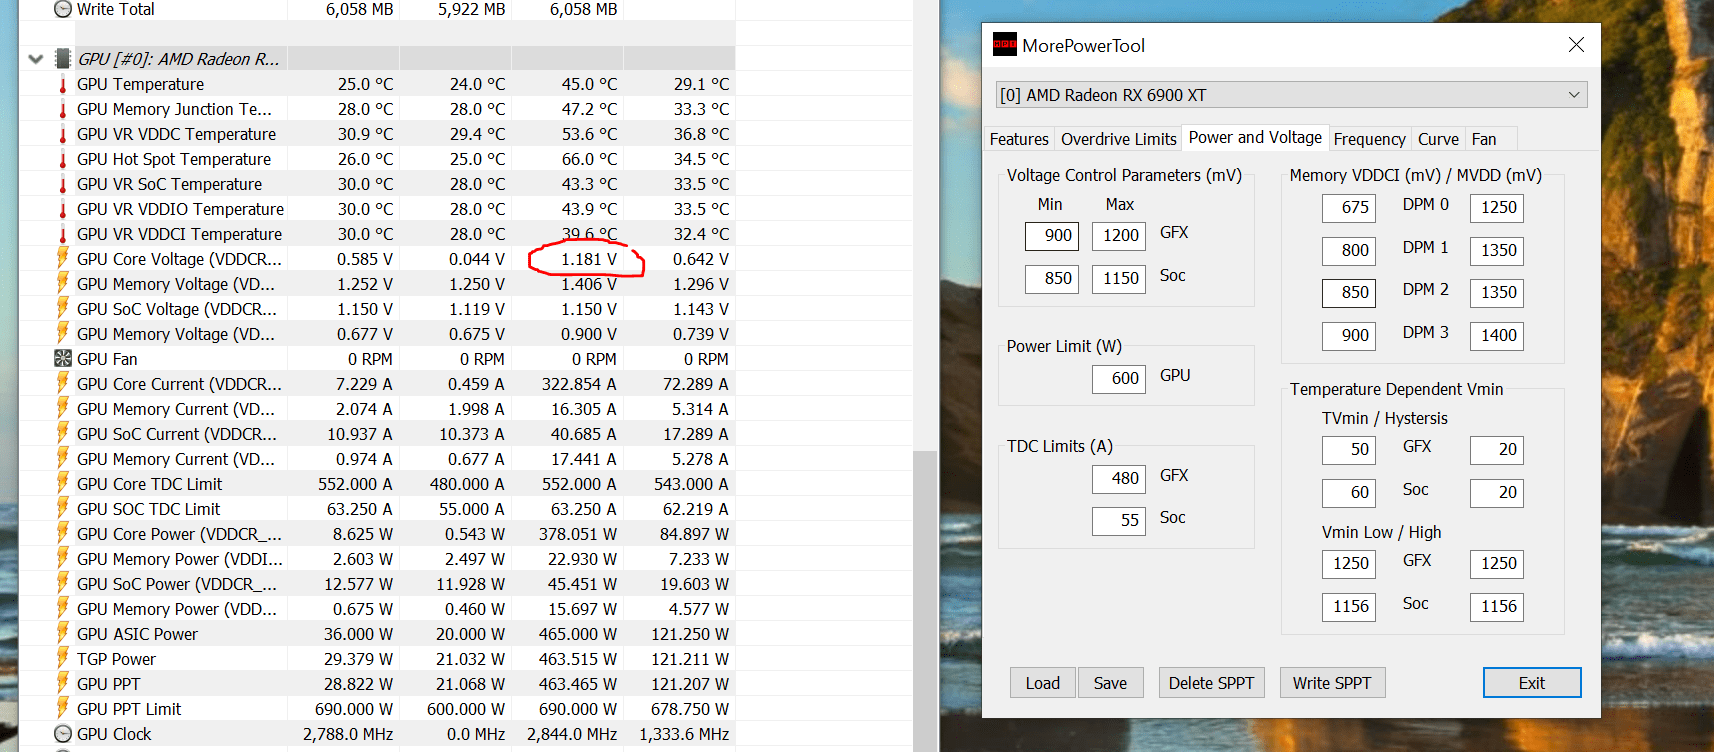This screenshot has height=752, width=1714.
Task: Click the DPM 1 VDDCI field showing 800
Action: coord(1349,250)
